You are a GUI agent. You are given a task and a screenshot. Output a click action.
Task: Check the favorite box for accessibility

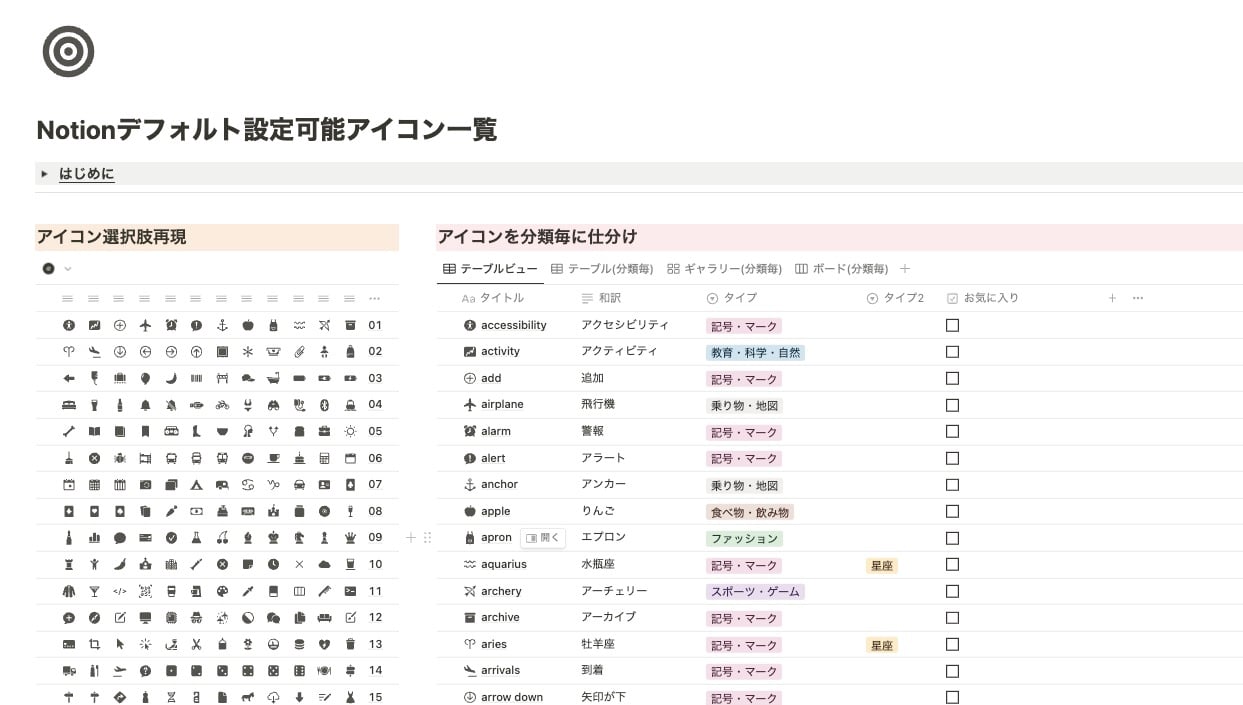coord(952,325)
